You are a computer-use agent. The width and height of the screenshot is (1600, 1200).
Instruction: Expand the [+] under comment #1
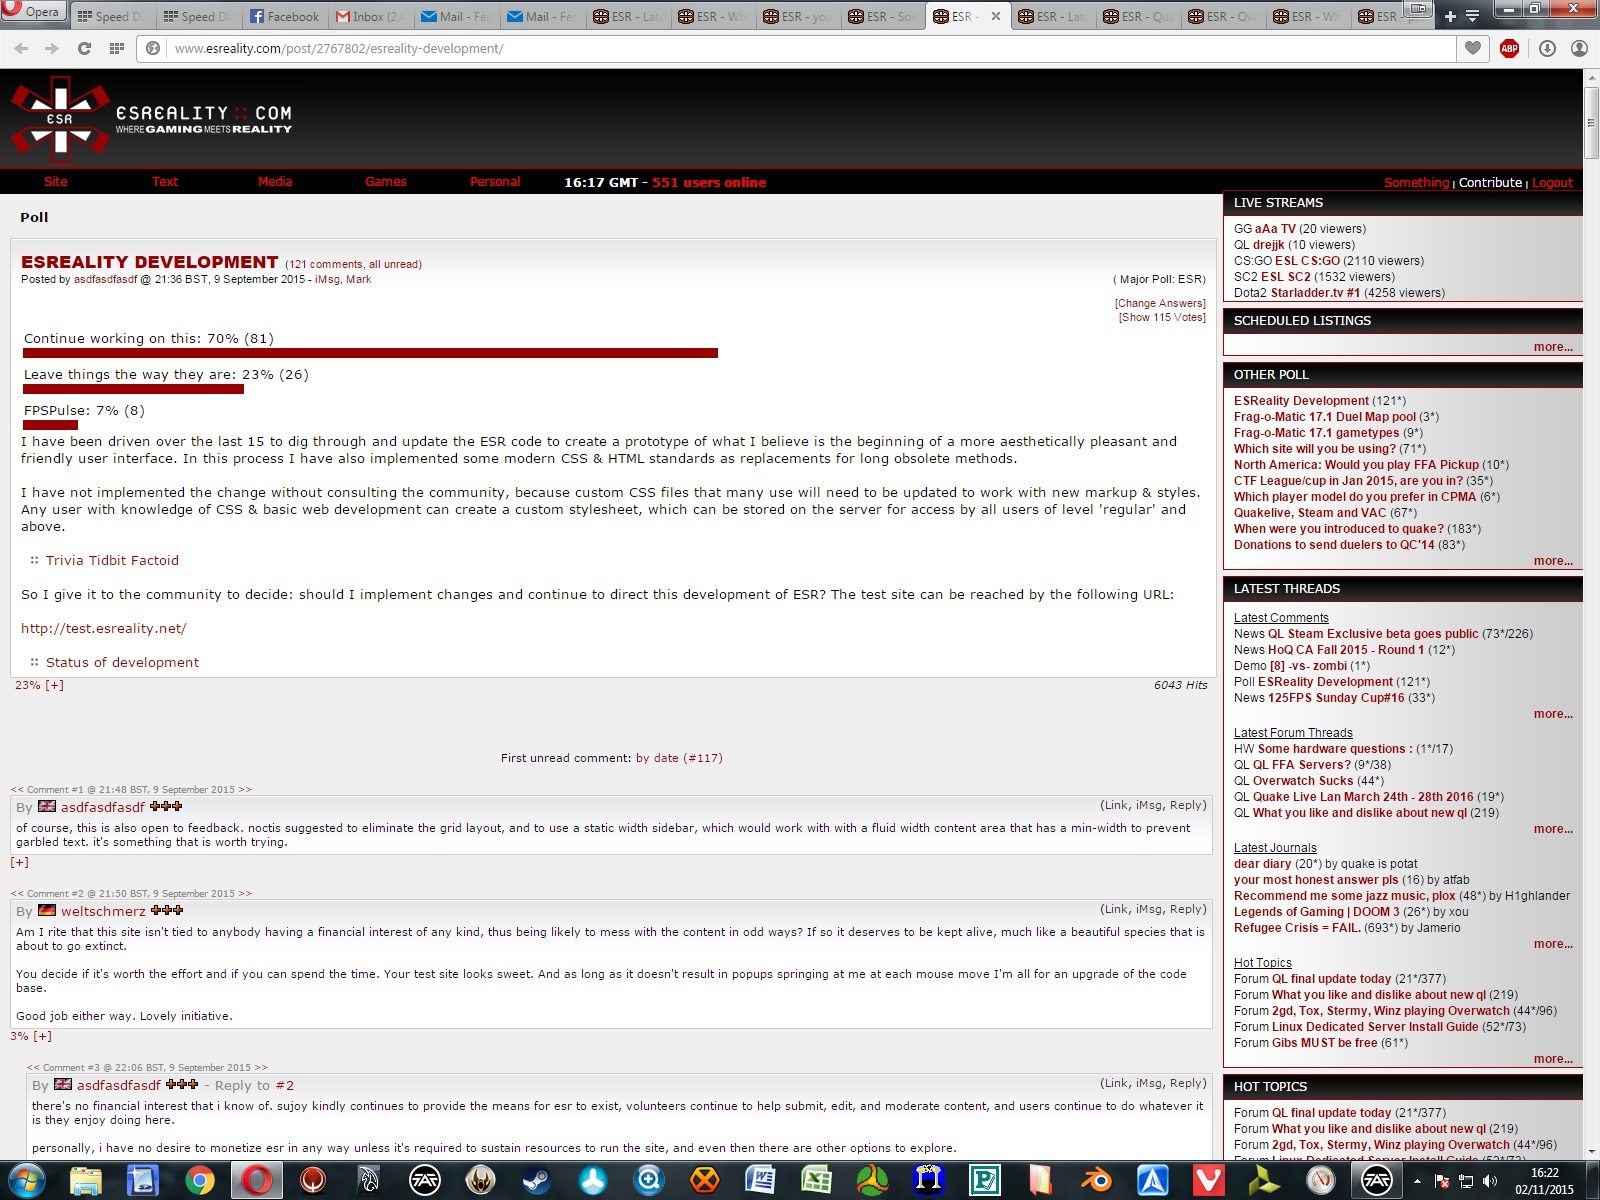pyautogui.click(x=20, y=862)
